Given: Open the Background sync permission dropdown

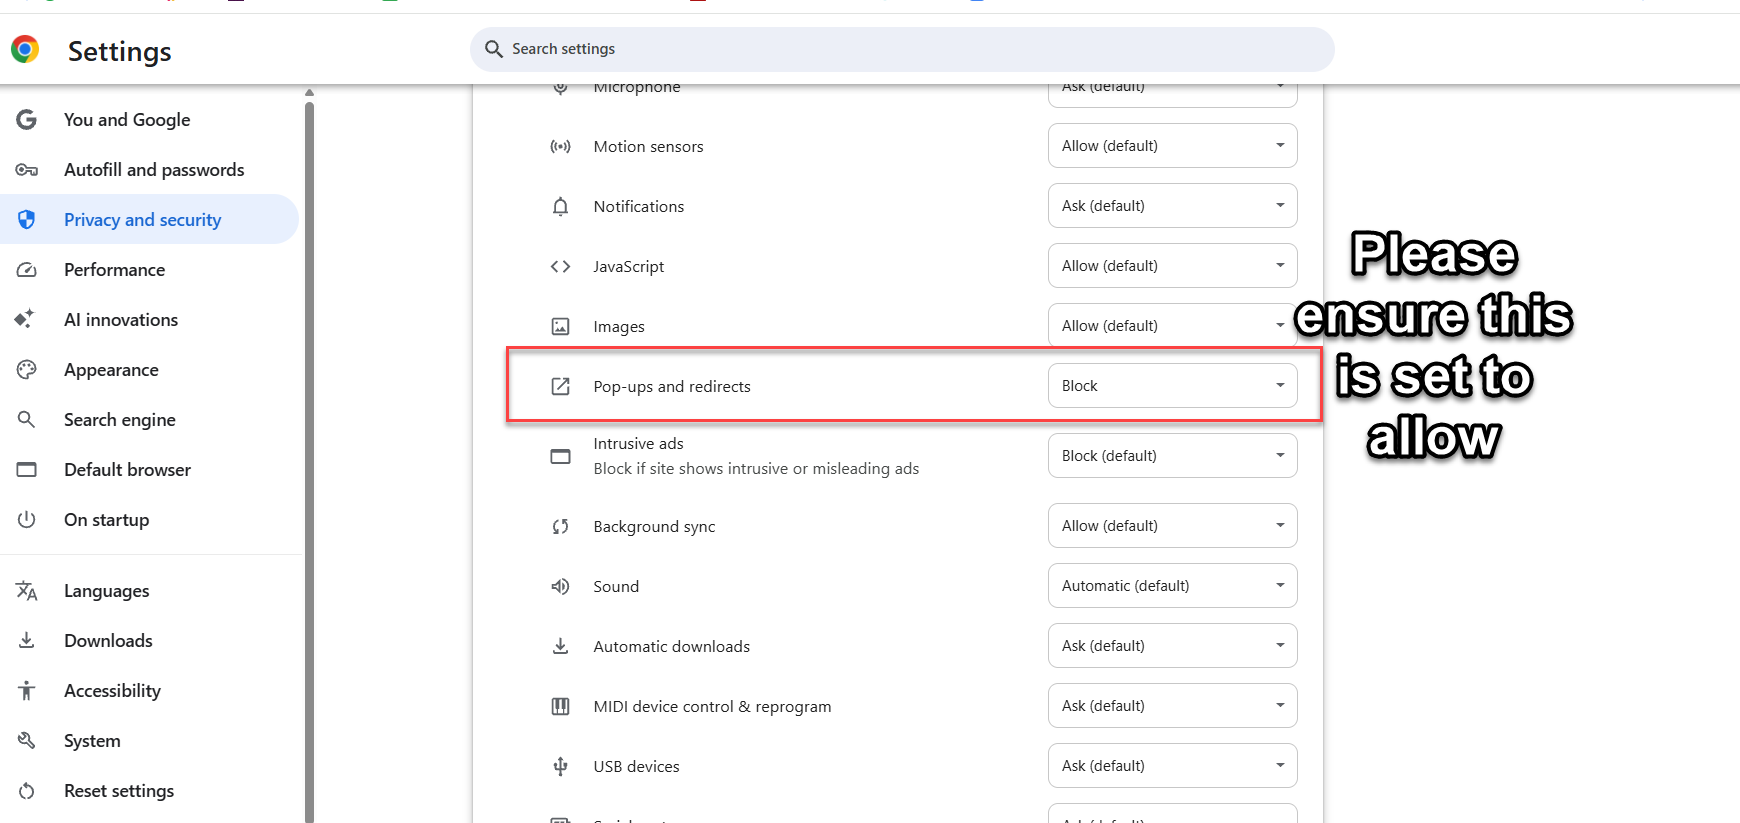Looking at the screenshot, I should click(1173, 526).
